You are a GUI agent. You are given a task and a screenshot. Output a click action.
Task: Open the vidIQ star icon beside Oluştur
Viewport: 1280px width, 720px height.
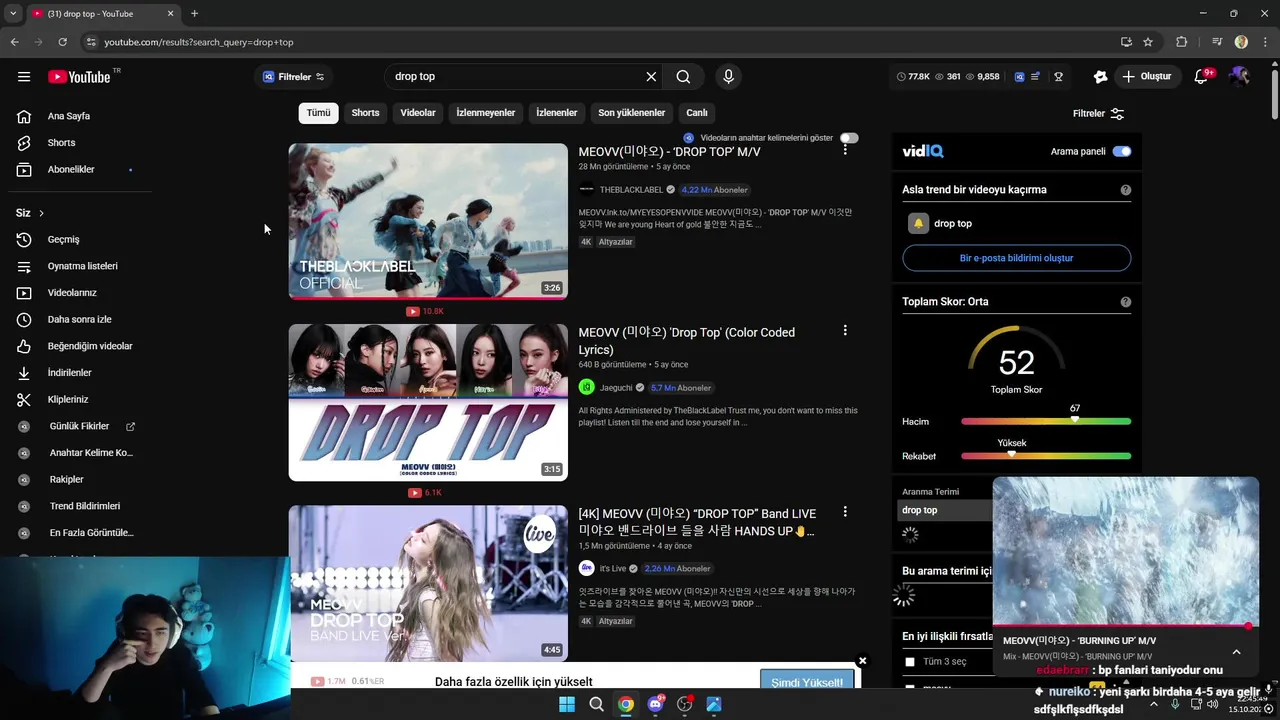click(x=1100, y=76)
